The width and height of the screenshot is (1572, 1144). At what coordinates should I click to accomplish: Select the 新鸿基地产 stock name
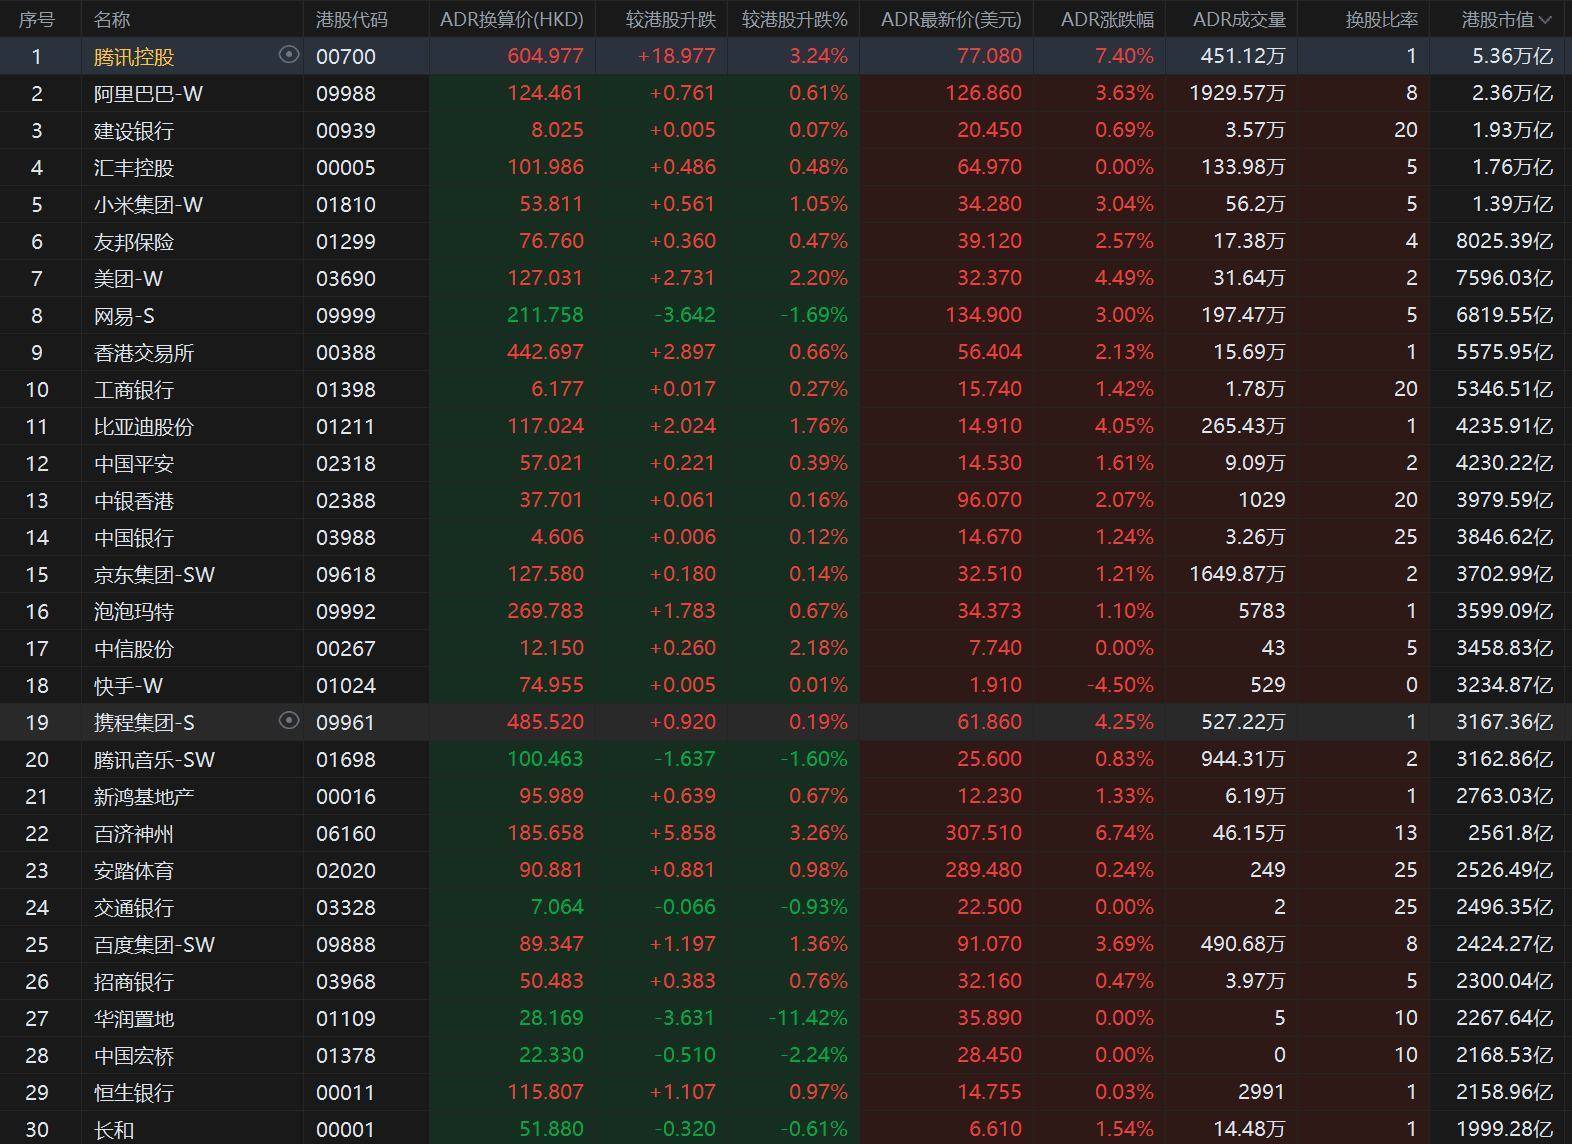click(x=144, y=796)
